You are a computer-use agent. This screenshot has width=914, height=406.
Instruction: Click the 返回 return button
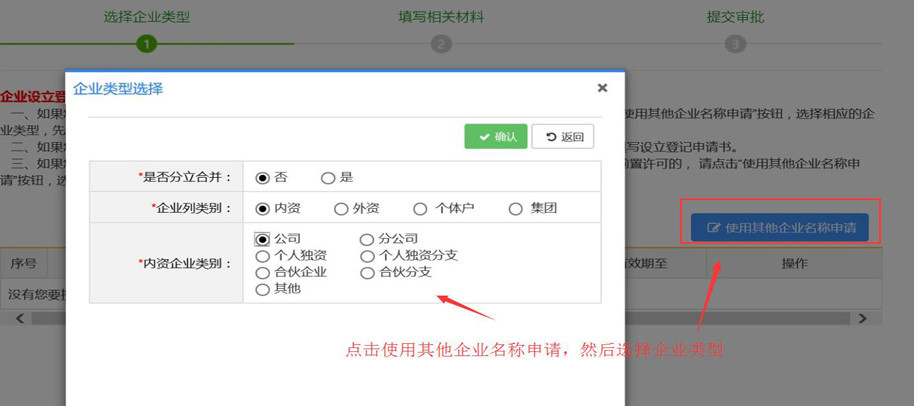[563, 136]
